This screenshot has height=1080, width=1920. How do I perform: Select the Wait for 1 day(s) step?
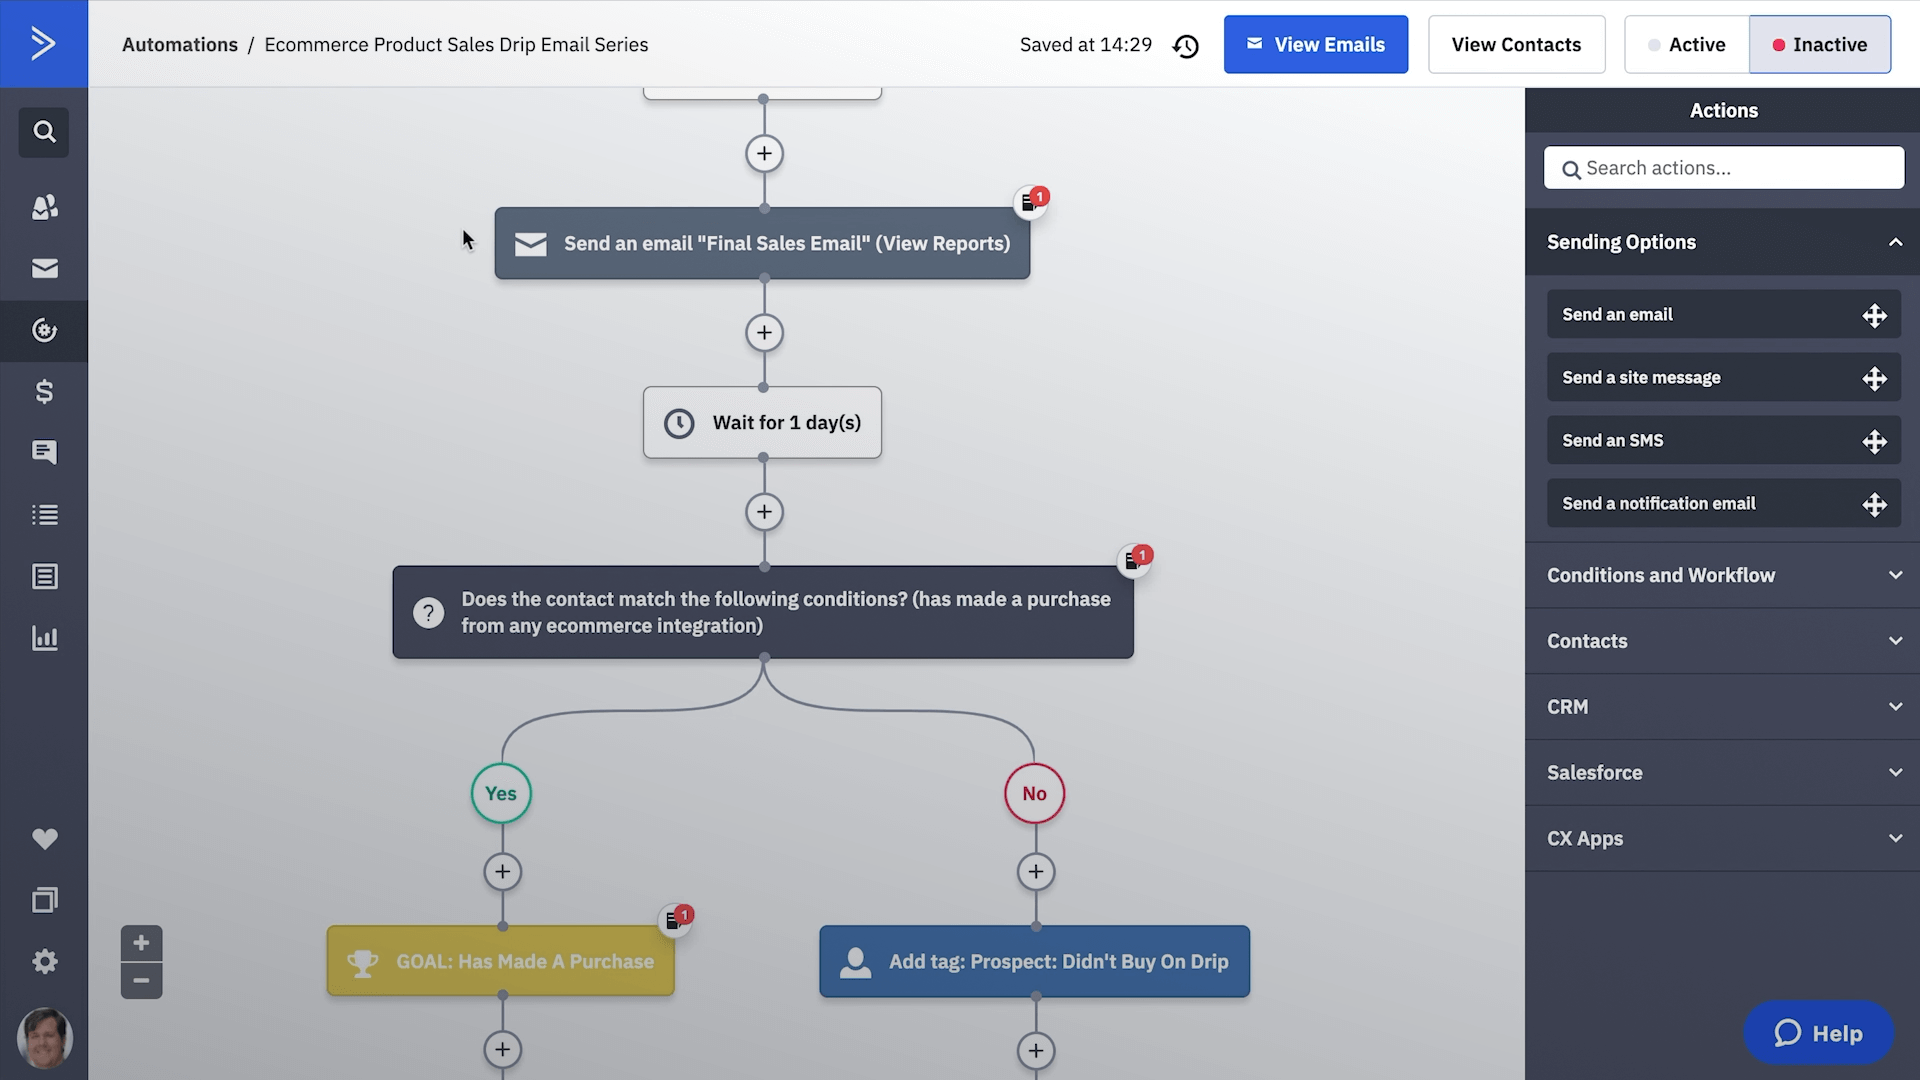(x=762, y=423)
